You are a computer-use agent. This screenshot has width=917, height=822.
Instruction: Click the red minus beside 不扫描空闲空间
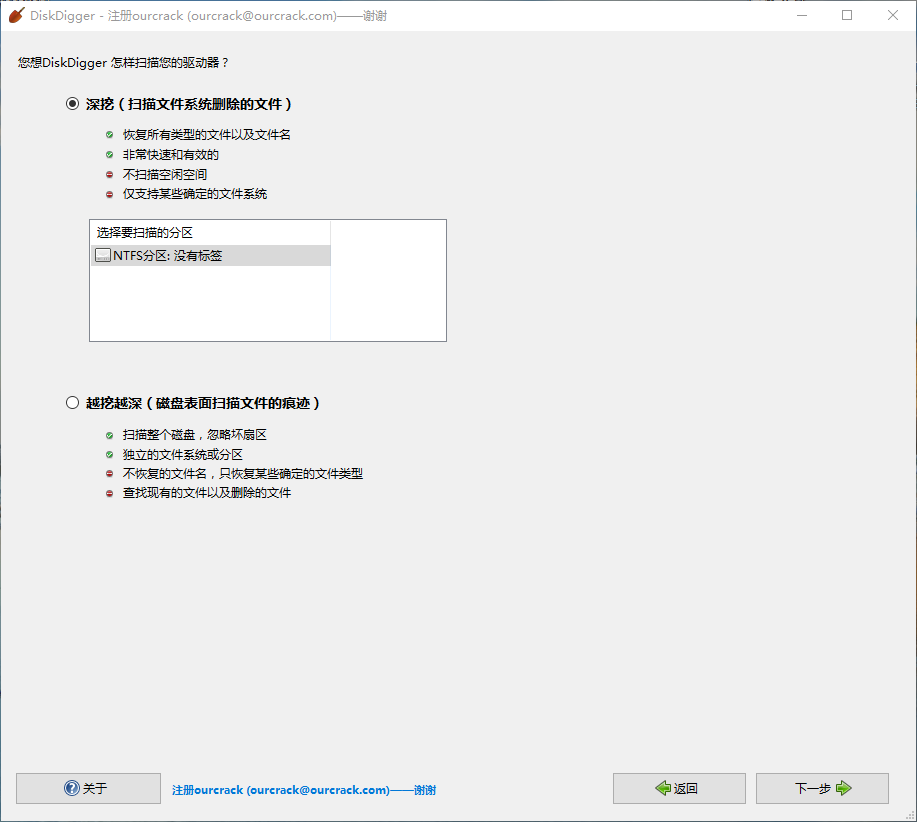[x=109, y=175]
